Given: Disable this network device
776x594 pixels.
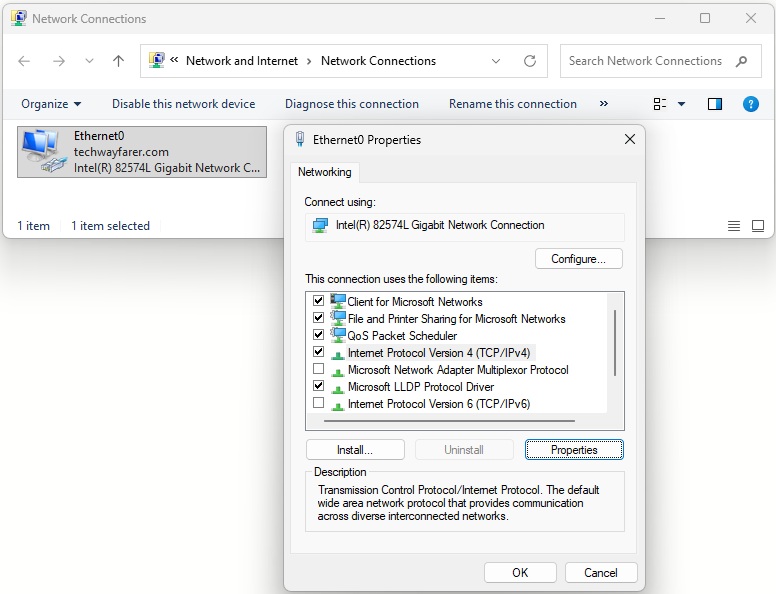Looking at the screenshot, I should (184, 104).
